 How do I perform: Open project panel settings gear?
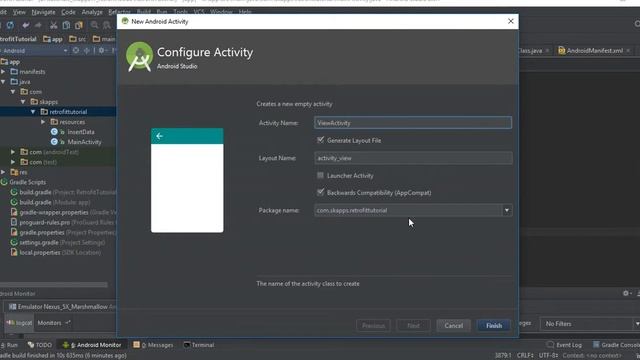(x=102, y=51)
